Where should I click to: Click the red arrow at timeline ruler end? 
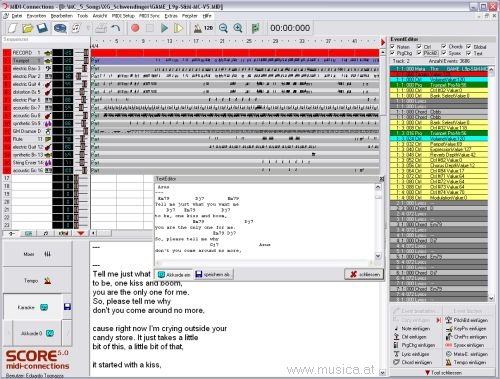coord(383,42)
